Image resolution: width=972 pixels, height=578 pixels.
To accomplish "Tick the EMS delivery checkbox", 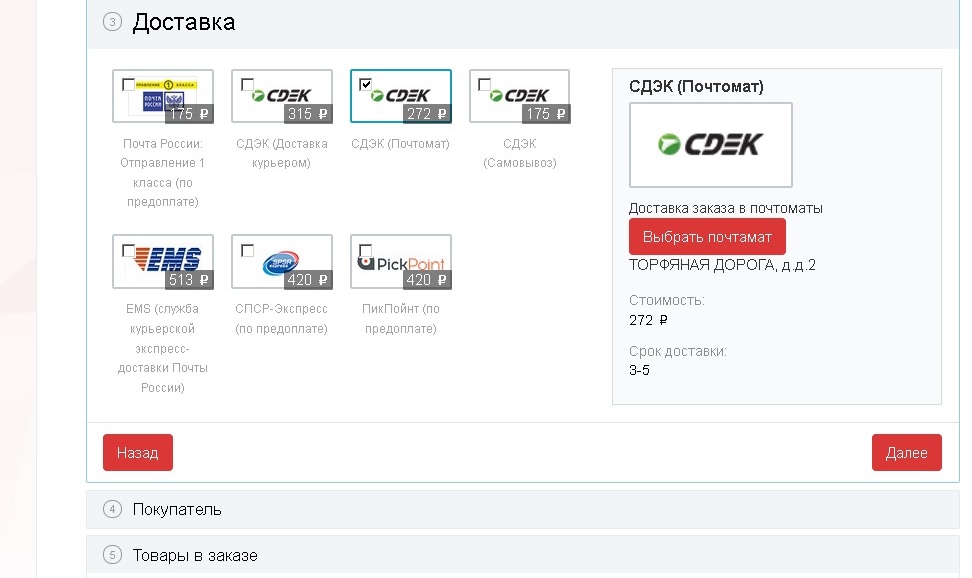I will coord(128,250).
